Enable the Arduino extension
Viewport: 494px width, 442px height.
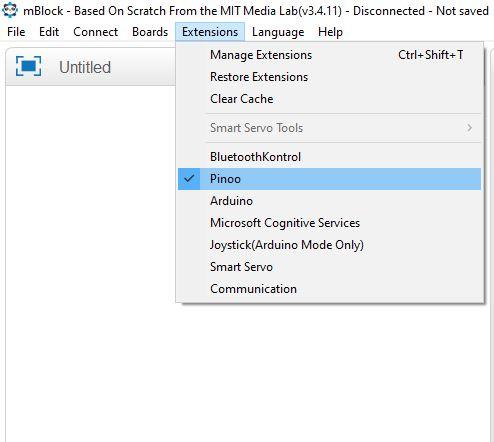(329, 201)
